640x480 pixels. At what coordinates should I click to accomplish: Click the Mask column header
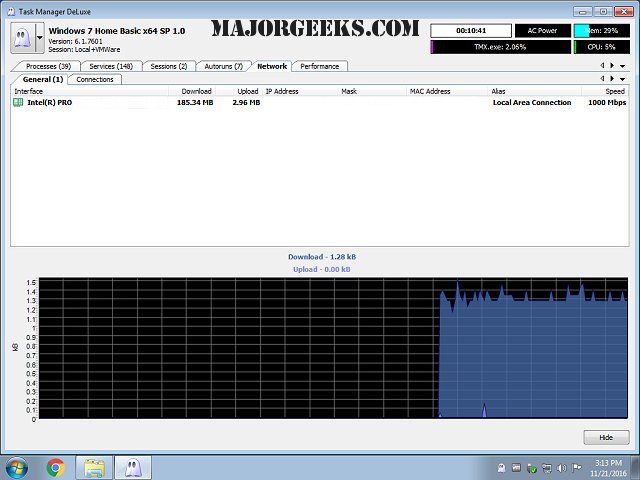373,91
